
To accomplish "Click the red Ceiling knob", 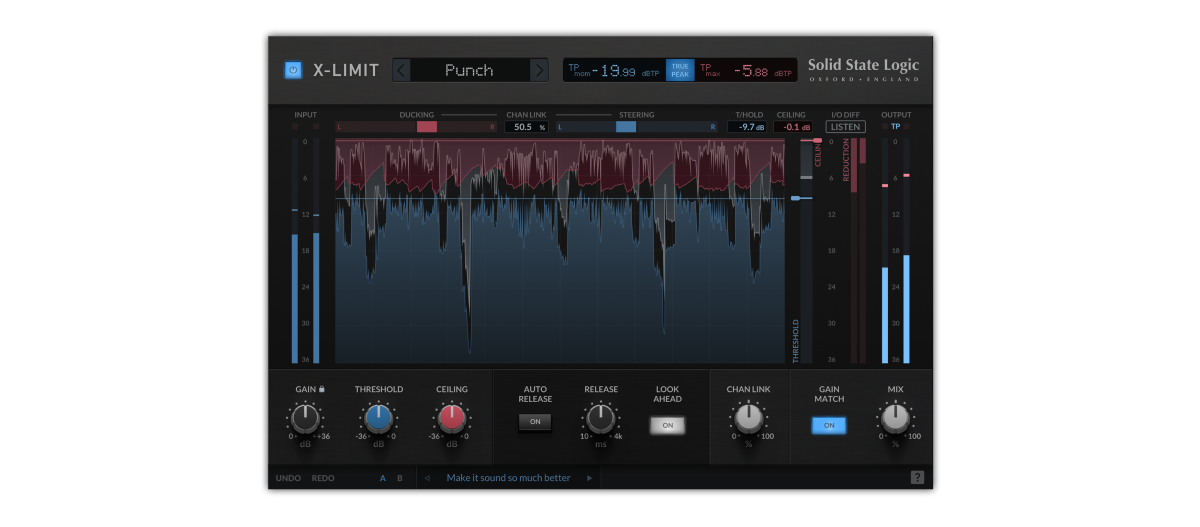I will pos(451,419).
